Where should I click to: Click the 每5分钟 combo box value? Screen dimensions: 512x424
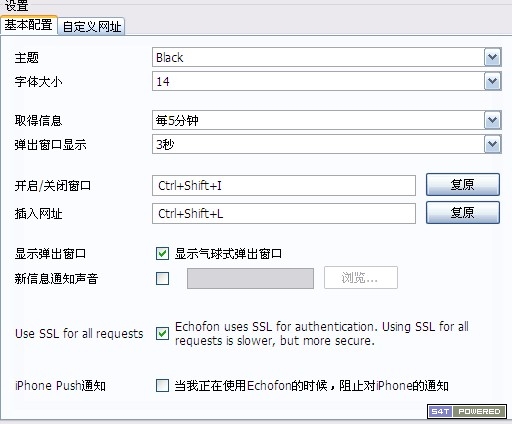(318, 120)
